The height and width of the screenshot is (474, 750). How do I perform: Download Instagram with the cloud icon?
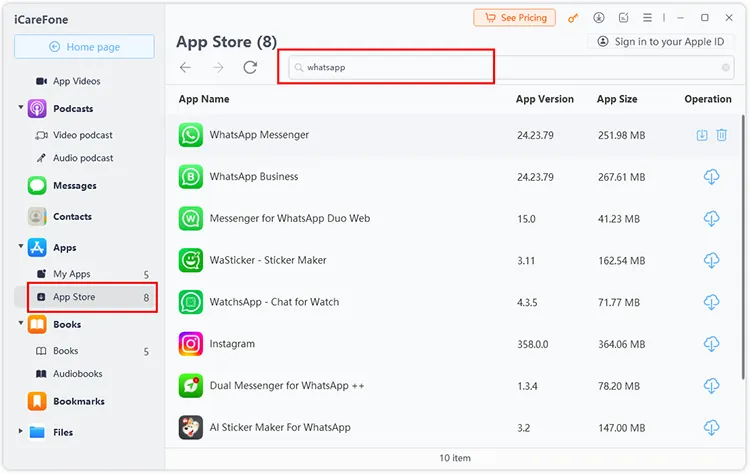click(x=711, y=344)
